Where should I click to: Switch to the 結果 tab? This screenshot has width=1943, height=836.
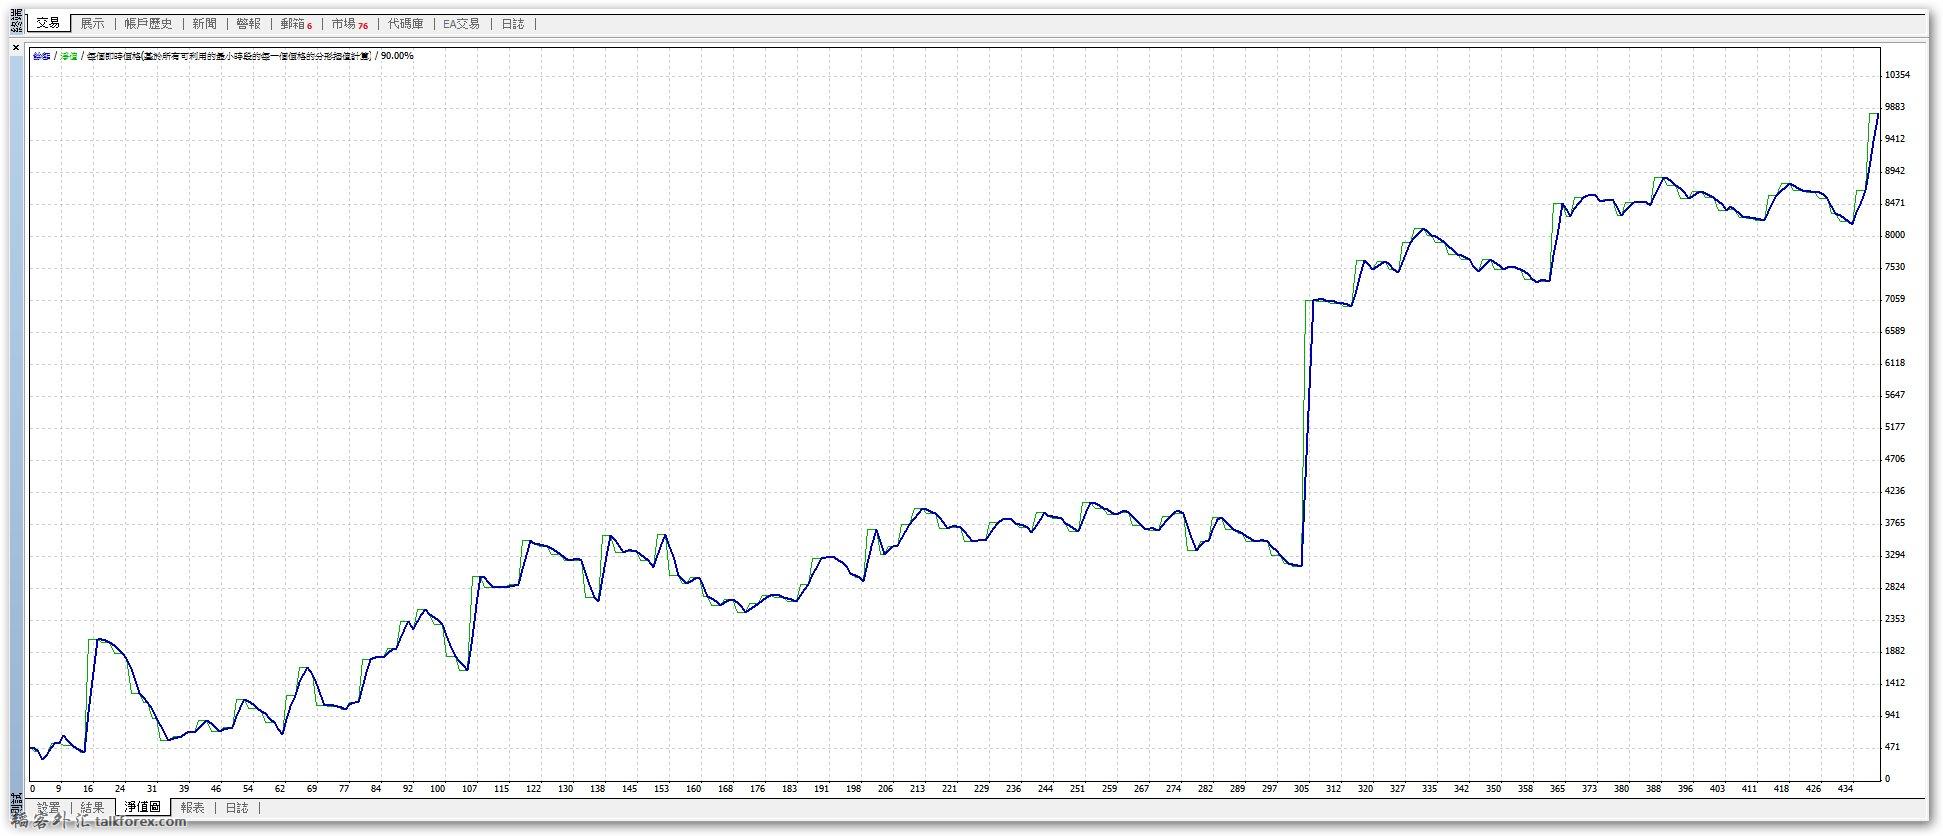92,808
